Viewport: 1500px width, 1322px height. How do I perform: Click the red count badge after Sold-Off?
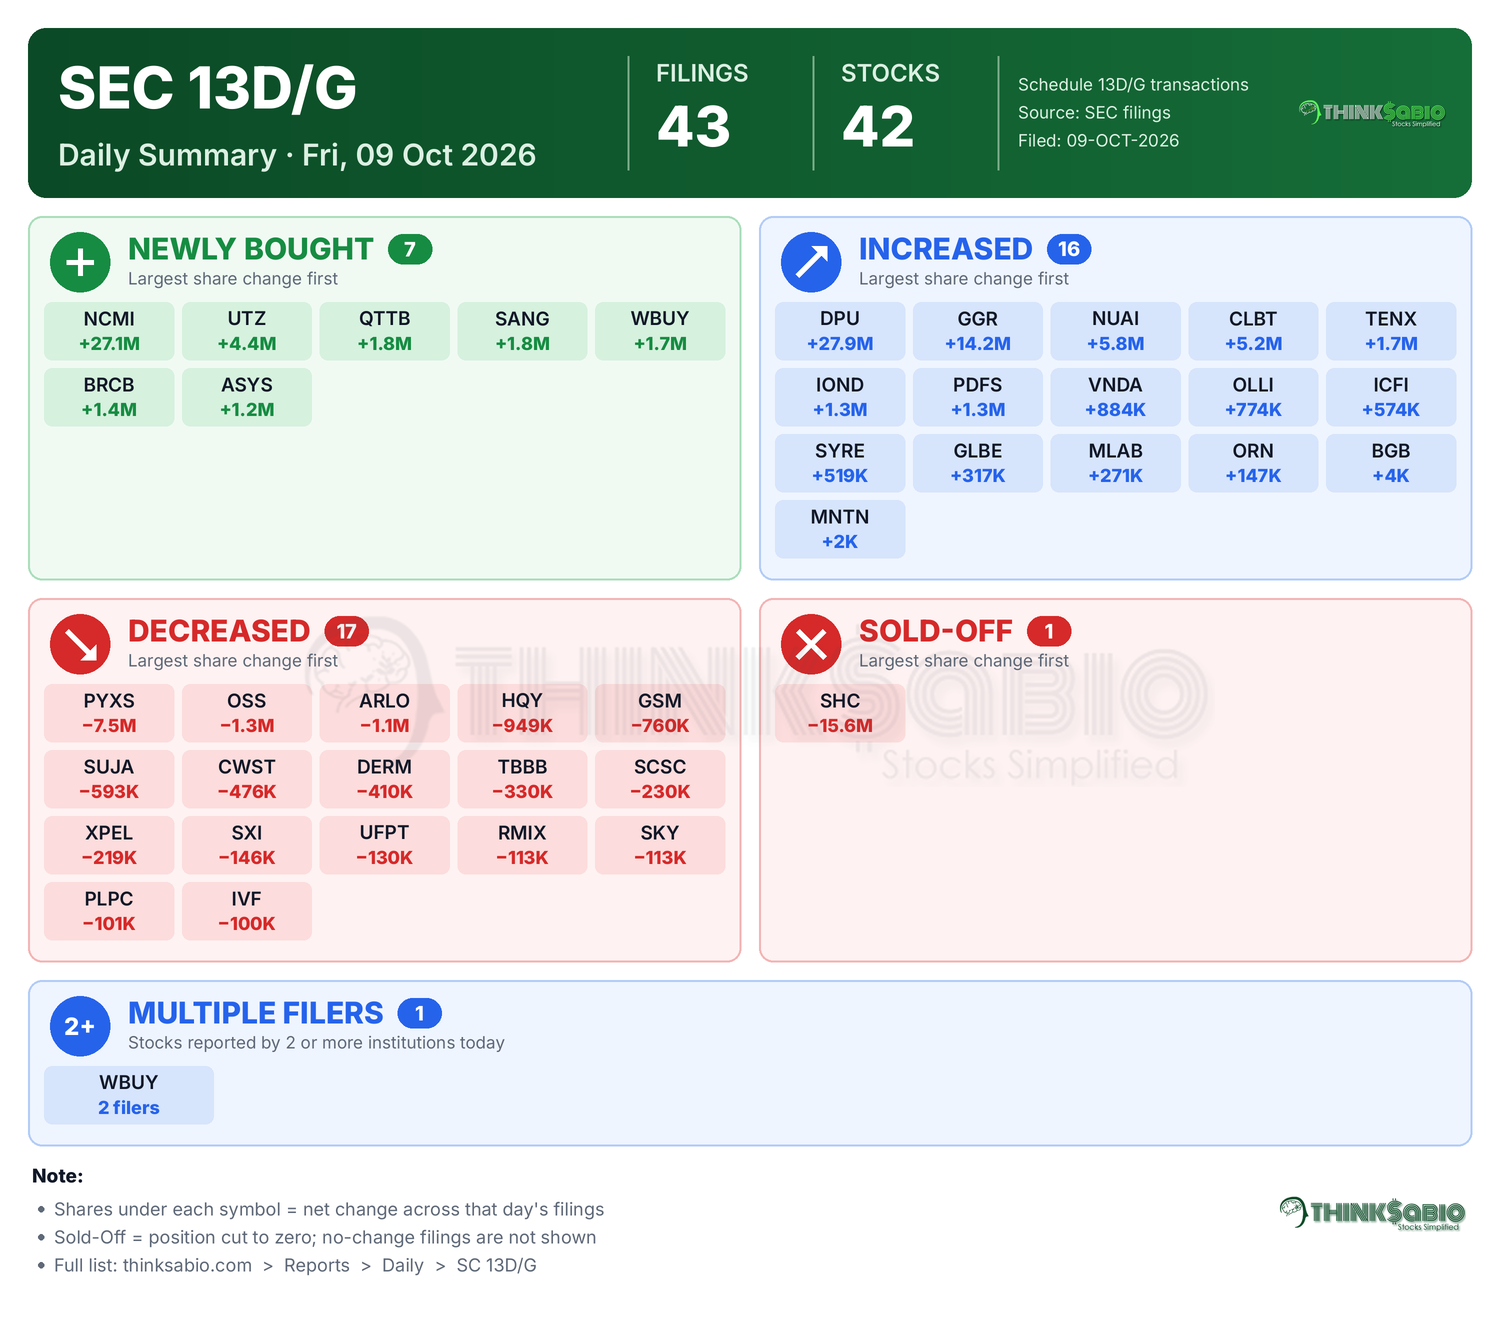1049,631
